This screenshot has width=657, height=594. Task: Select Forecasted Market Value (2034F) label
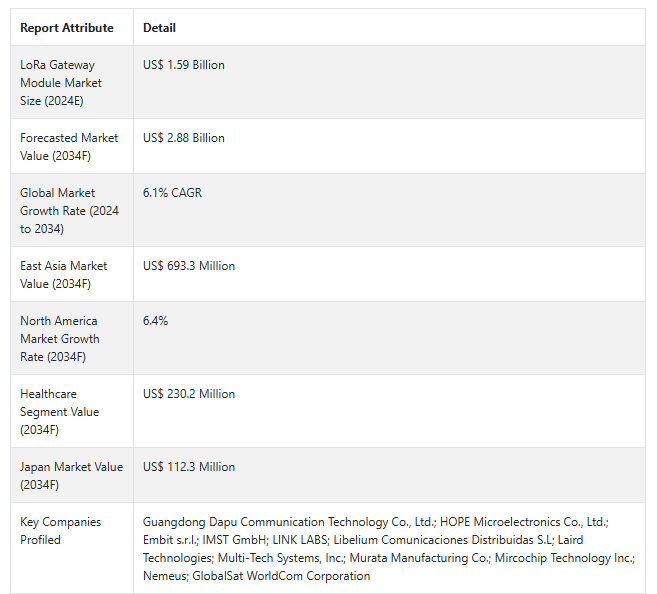click(69, 147)
